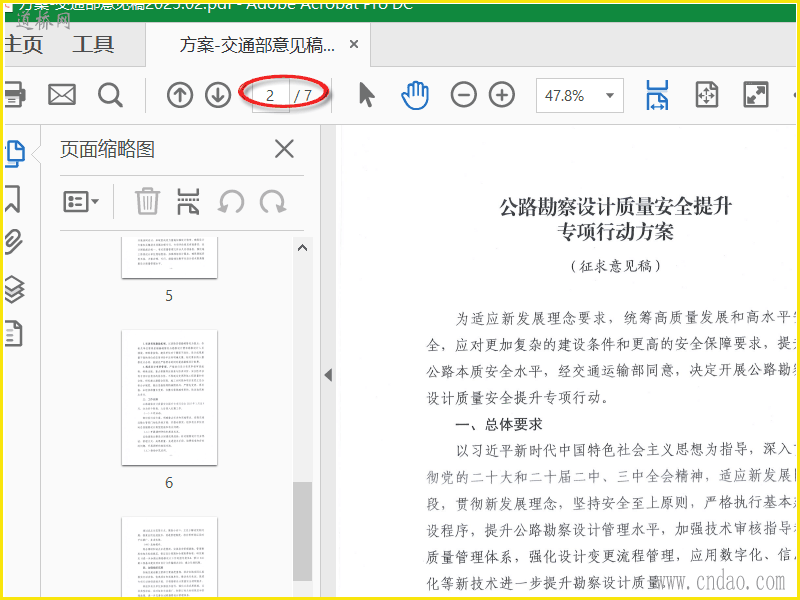Click the insert pages scissors-style icon
This screenshot has height=600, width=800.
coord(188,201)
